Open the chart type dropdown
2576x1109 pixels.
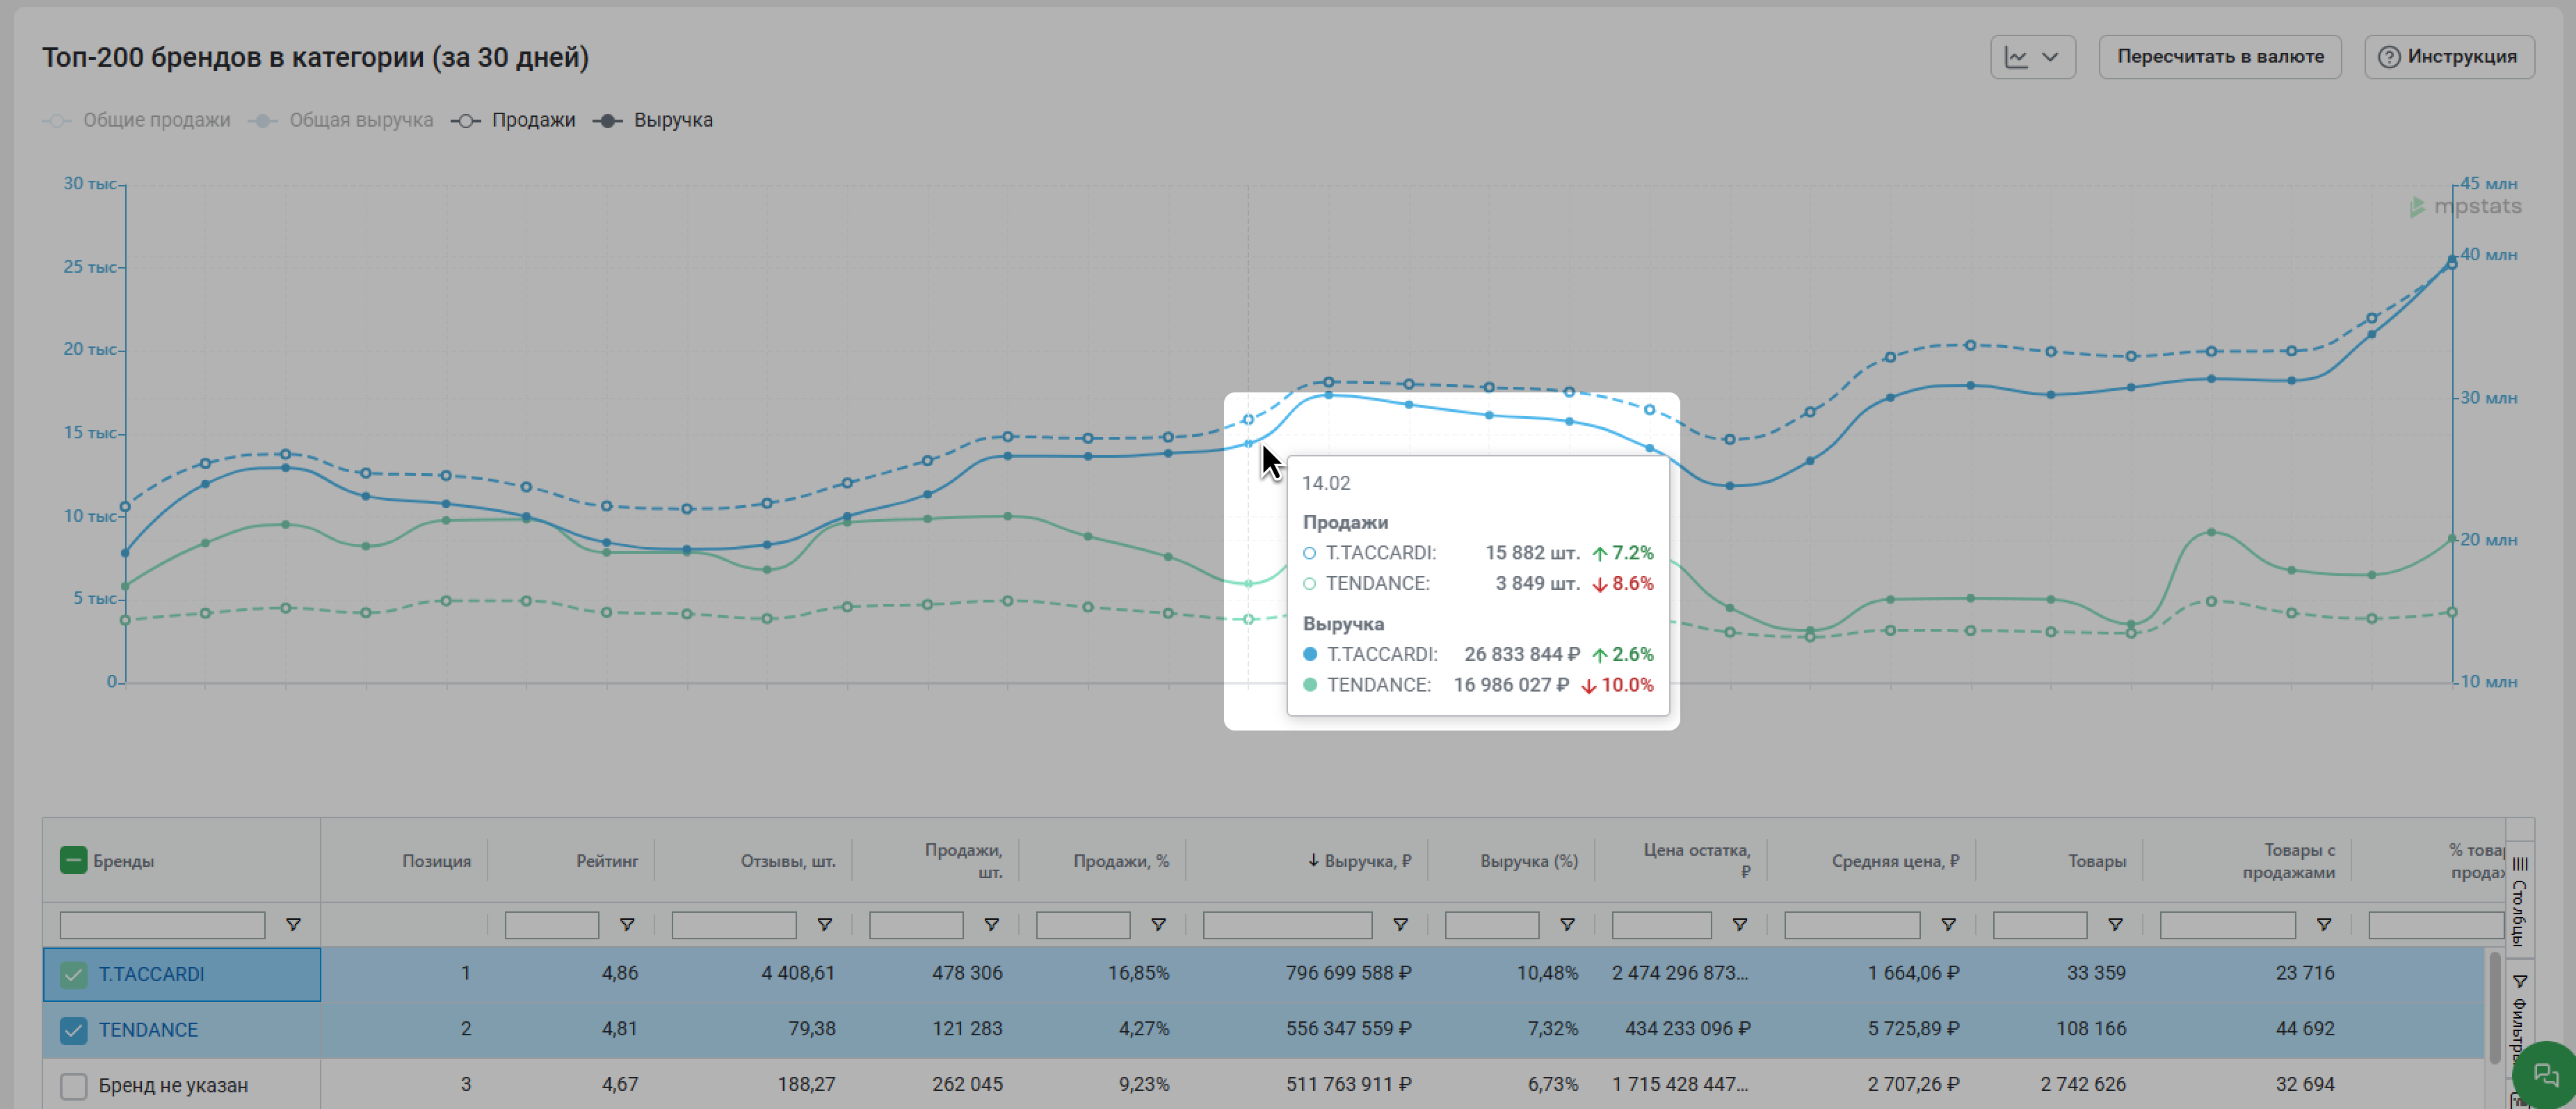[x=2032, y=57]
